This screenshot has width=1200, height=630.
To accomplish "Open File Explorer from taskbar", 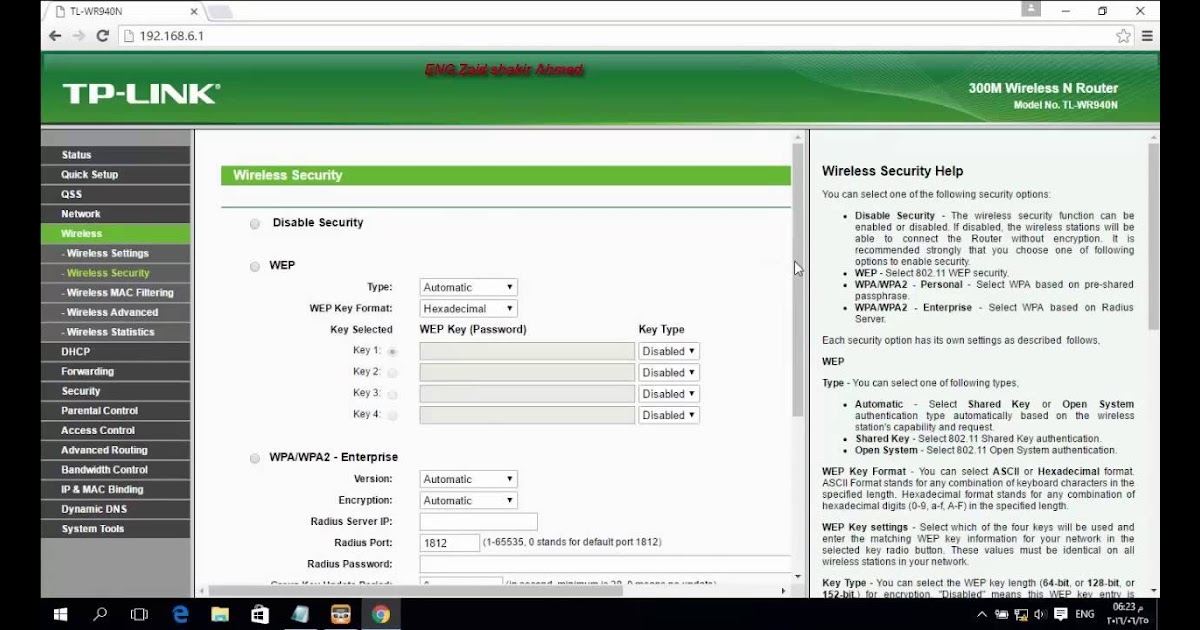I will pyautogui.click(x=220, y=614).
